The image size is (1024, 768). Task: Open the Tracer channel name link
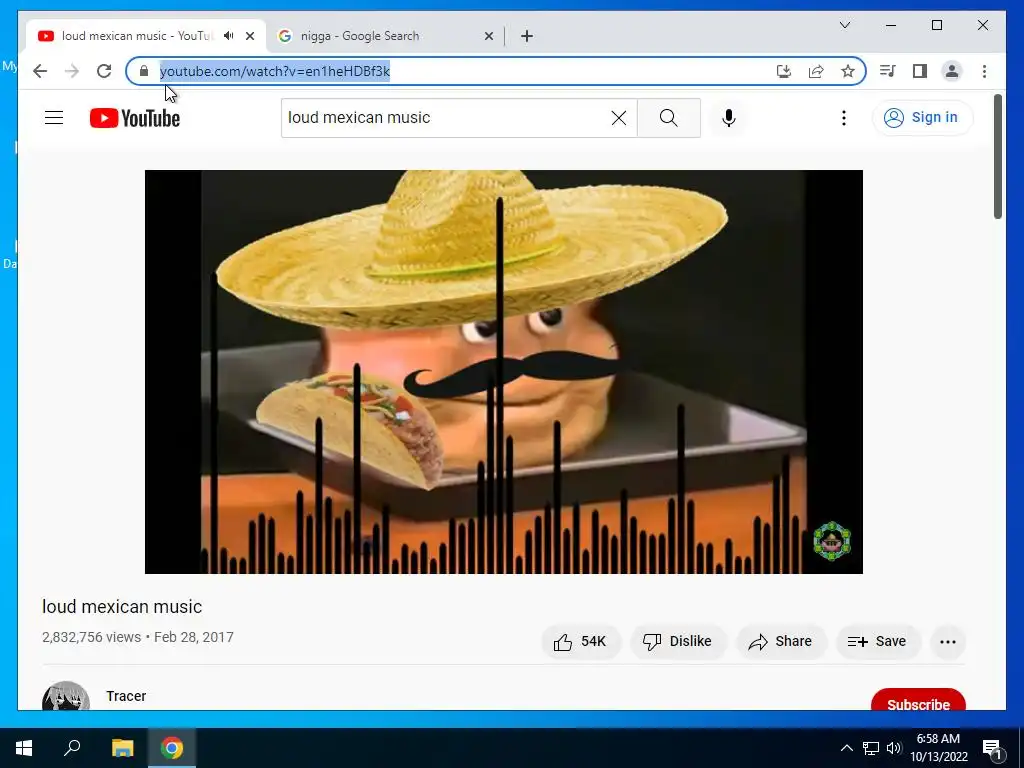[126, 696]
